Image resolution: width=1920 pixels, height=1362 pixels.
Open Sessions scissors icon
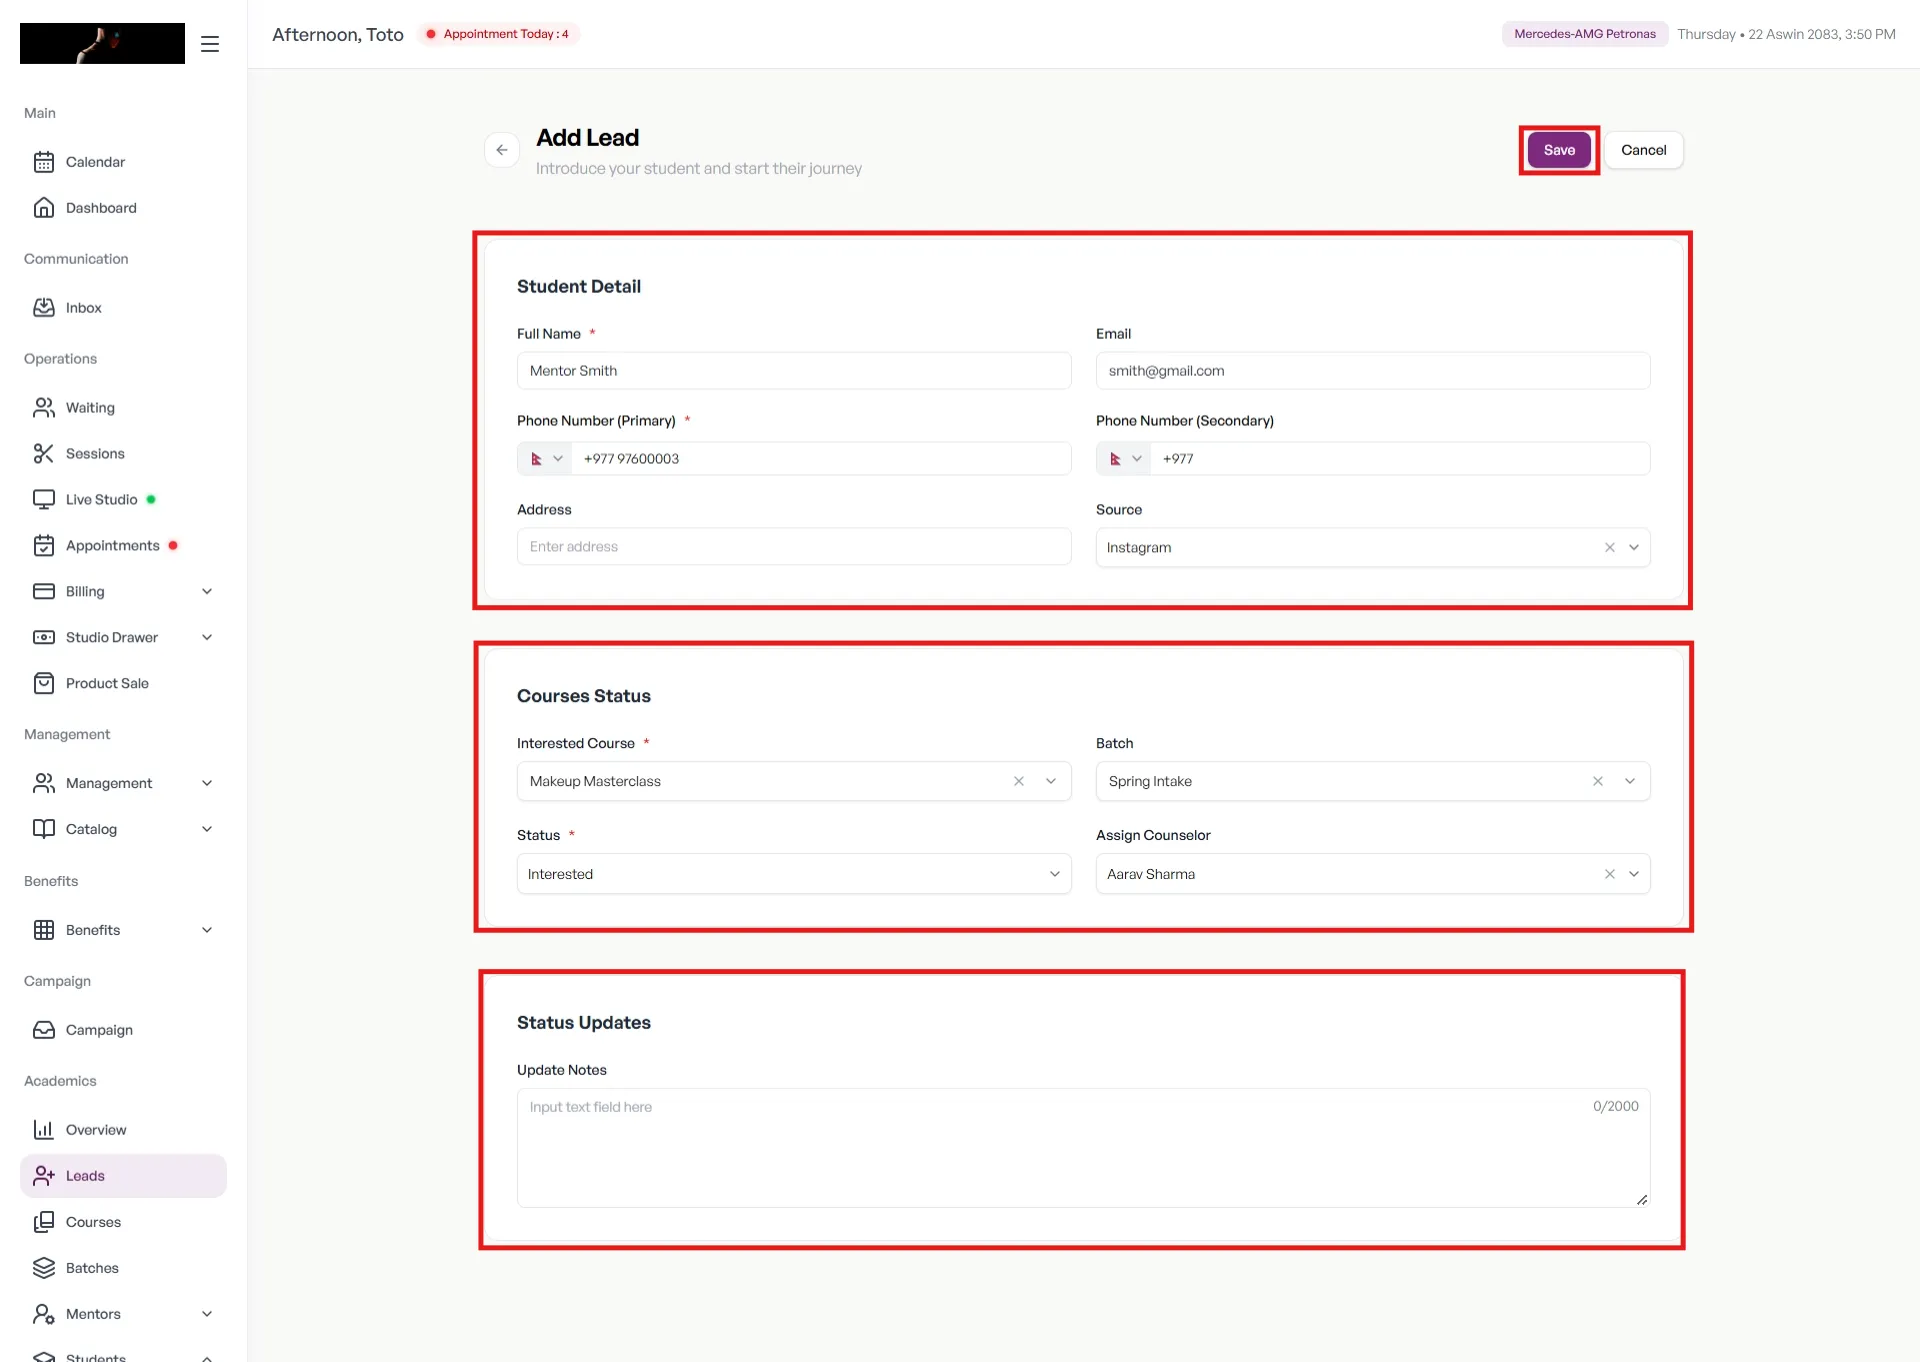(44, 454)
